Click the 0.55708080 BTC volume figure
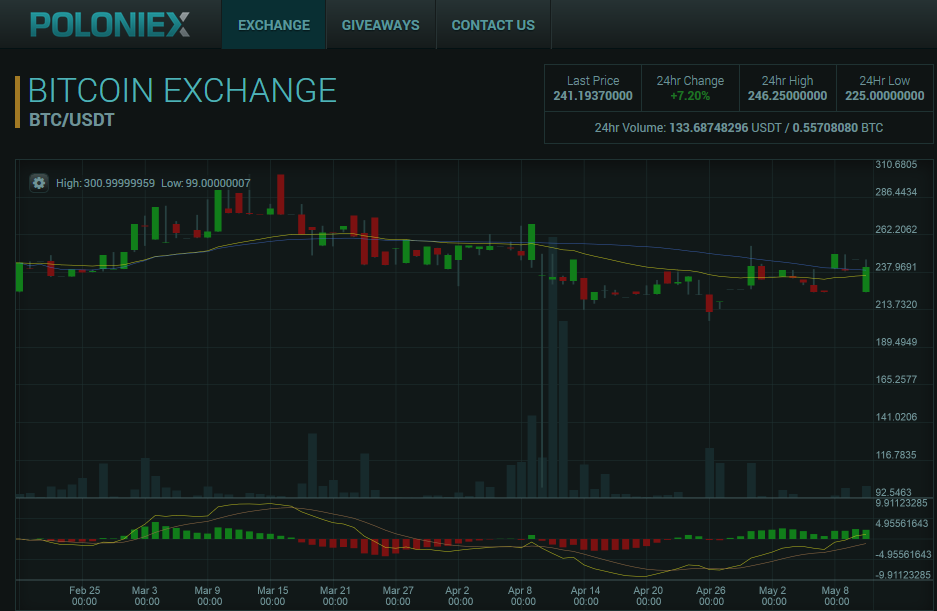The height and width of the screenshot is (611, 937). 838,128
